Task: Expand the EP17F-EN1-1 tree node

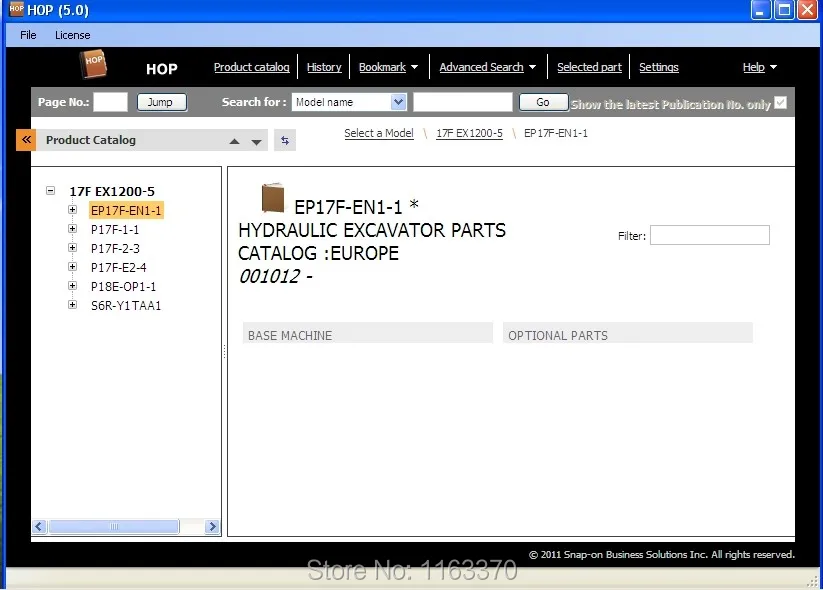Action: (72, 209)
